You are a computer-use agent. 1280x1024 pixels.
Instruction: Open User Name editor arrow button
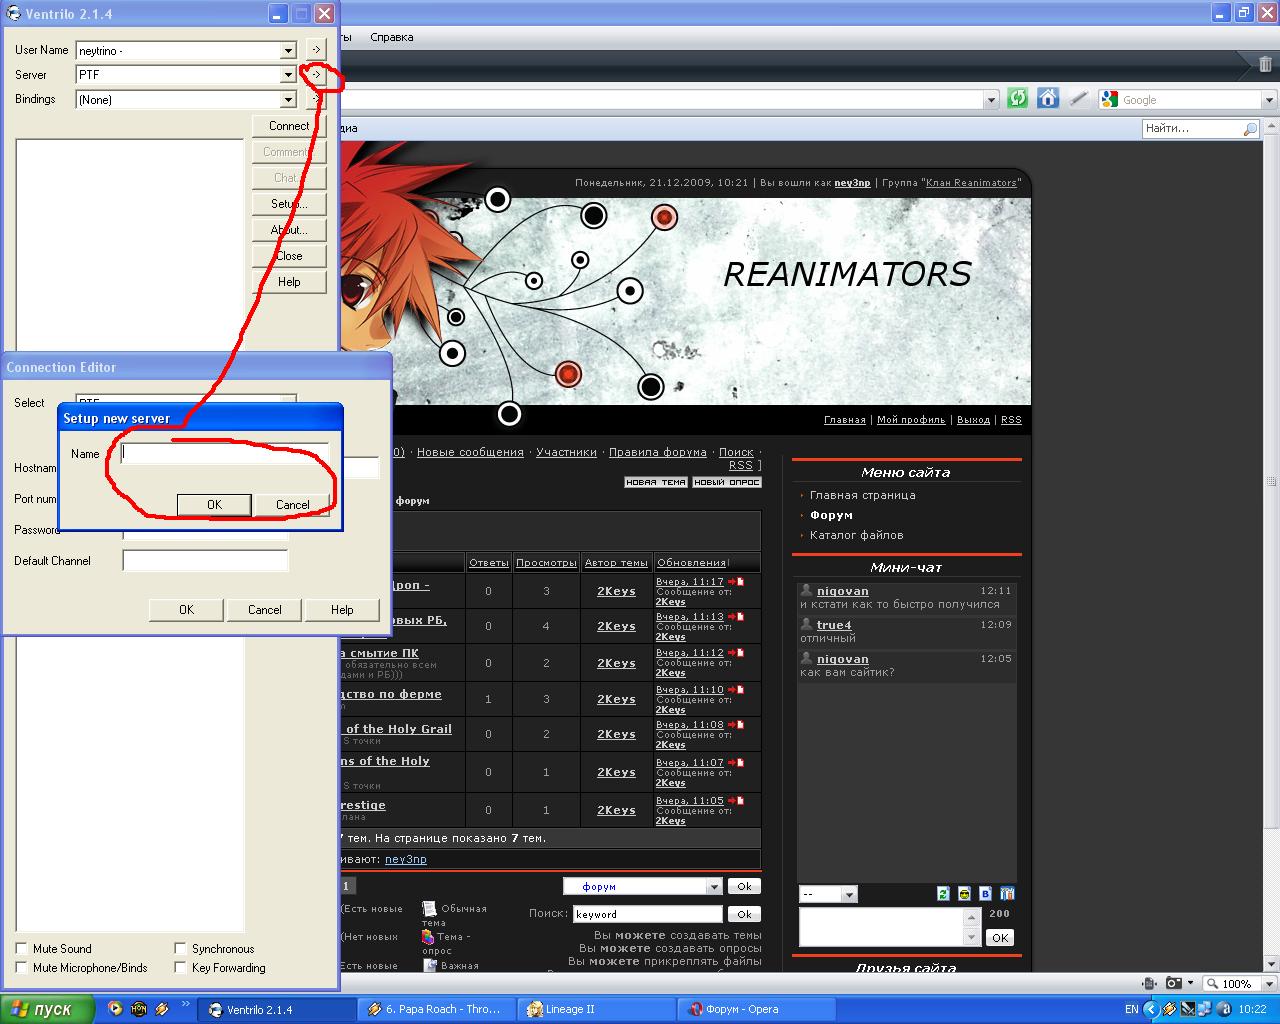[x=315, y=49]
